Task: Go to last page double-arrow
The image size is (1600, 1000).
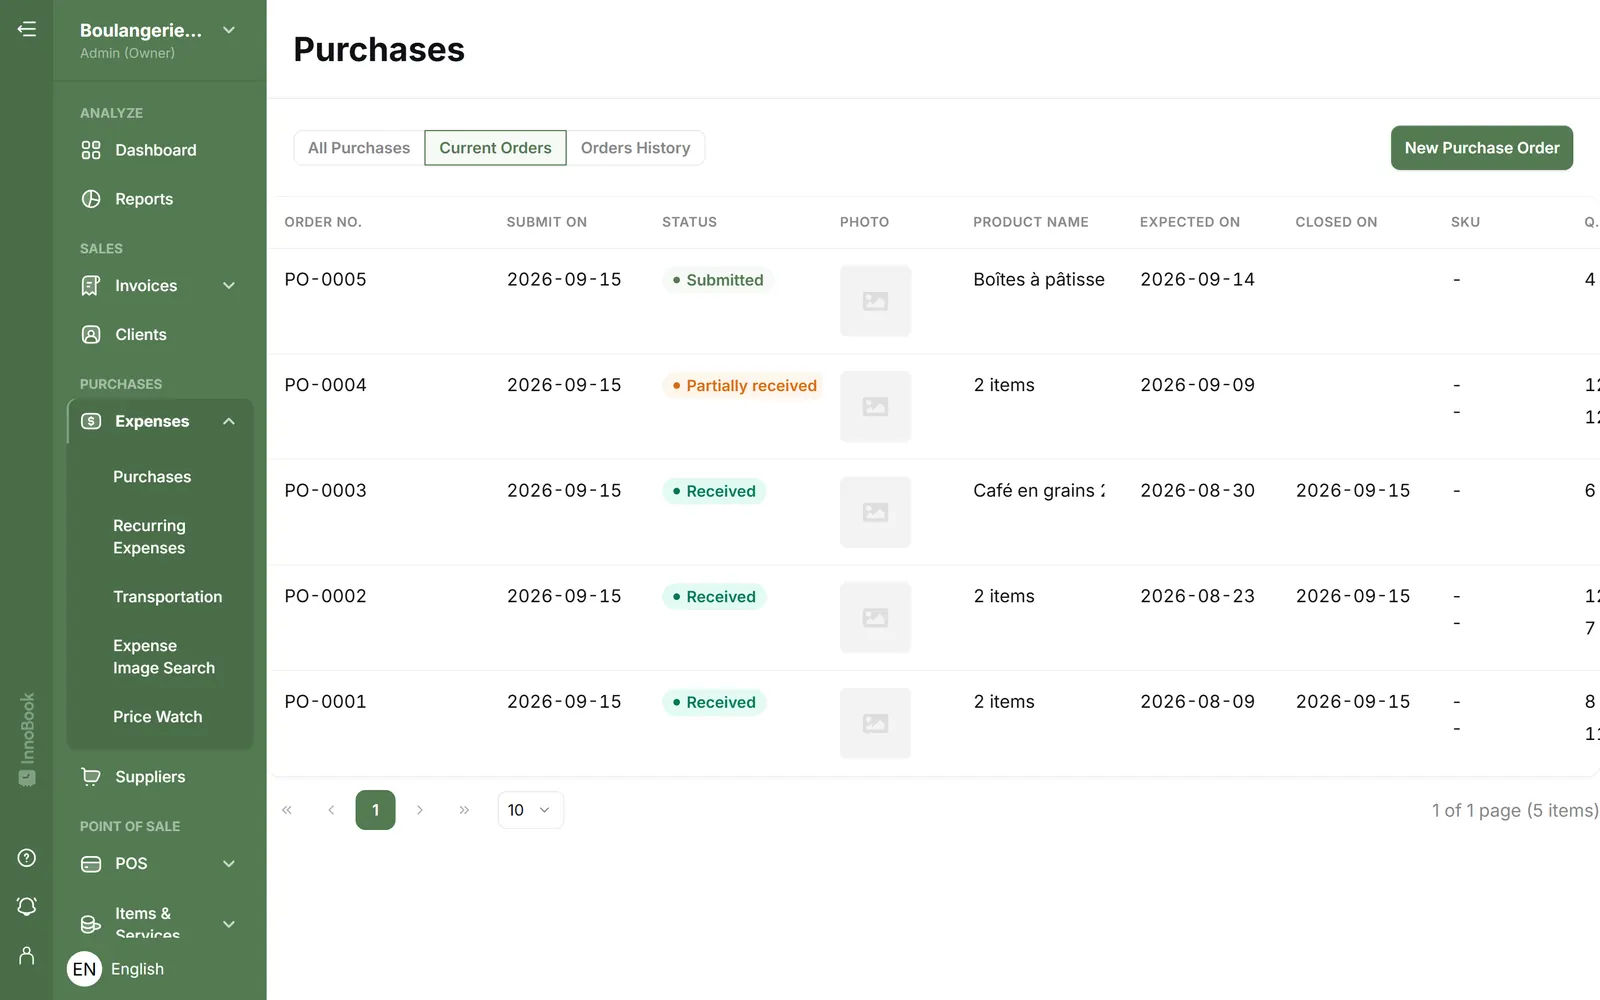Action: coord(464,810)
